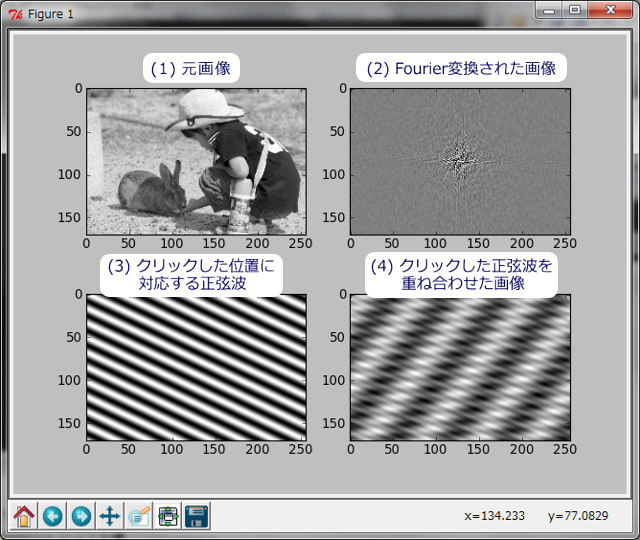This screenshot has width=640, height=540.
Task: Maximize the Figure 1 window
Action: click(575, 10)
